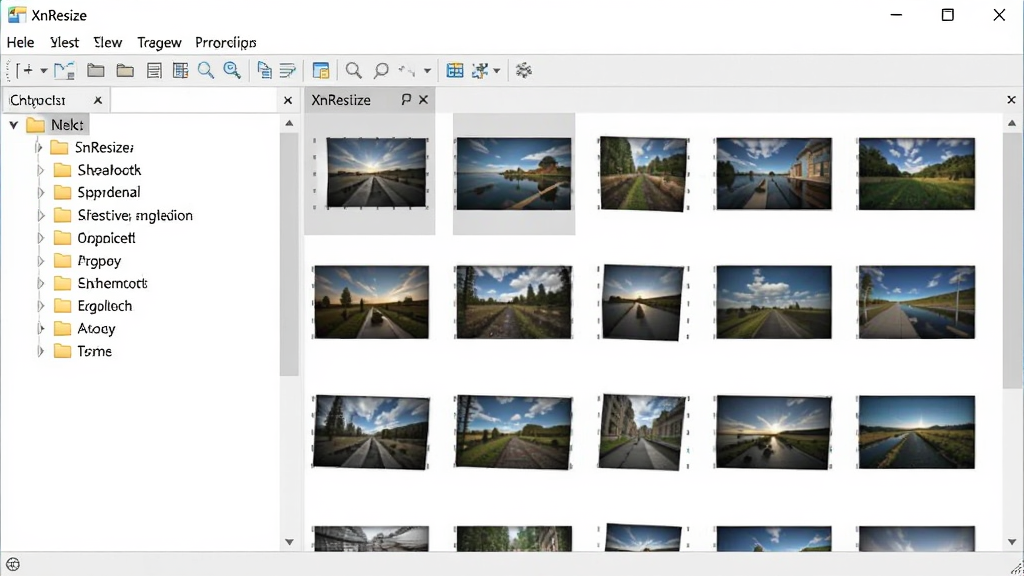The width and height of the screenshot is (1024, 576).
Task: Click the chart graph toolbar icon
Action: pyautogui.click(x=65, y=71)
